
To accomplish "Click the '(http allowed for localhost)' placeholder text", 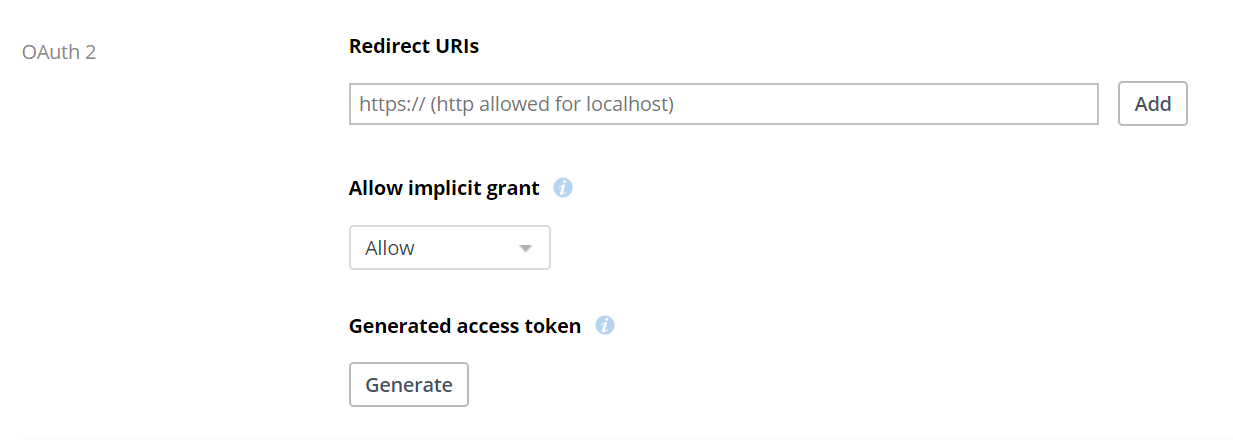I will (552, 104).
